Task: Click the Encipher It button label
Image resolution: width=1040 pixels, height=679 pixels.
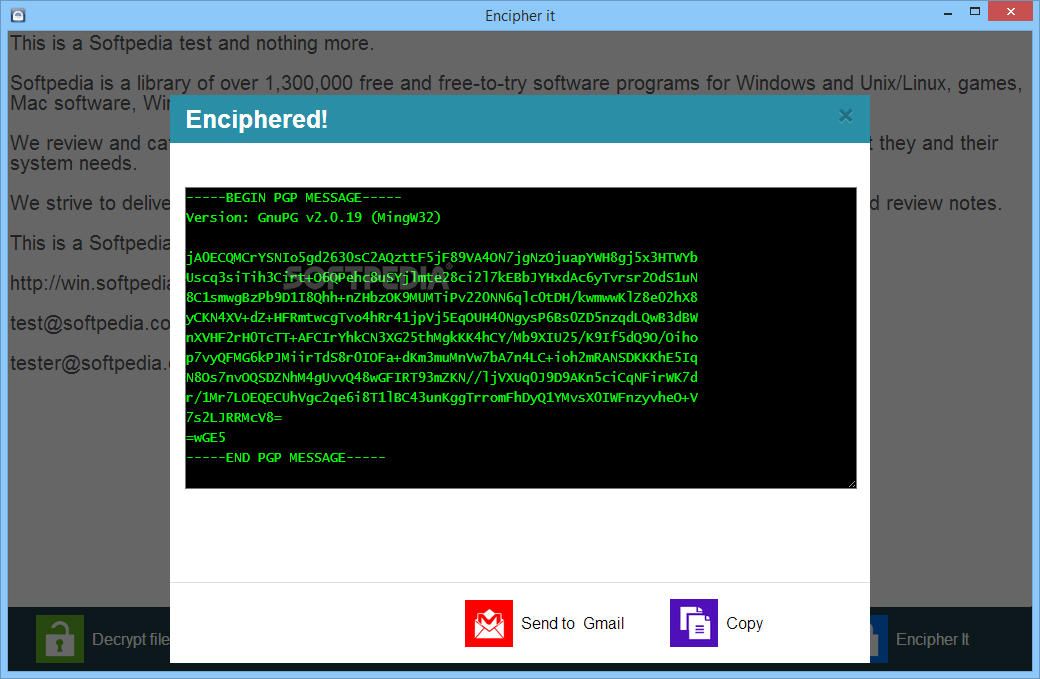Action: (x=932, y=639)
